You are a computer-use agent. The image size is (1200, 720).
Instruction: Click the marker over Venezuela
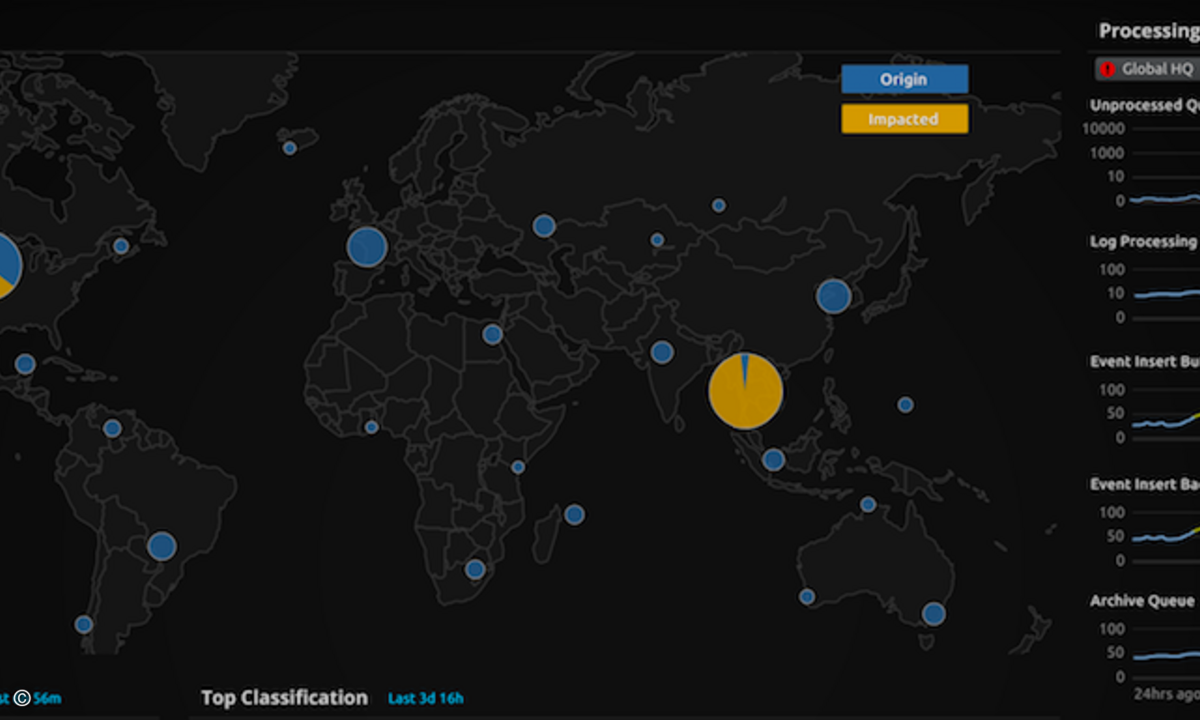point(113,429)
